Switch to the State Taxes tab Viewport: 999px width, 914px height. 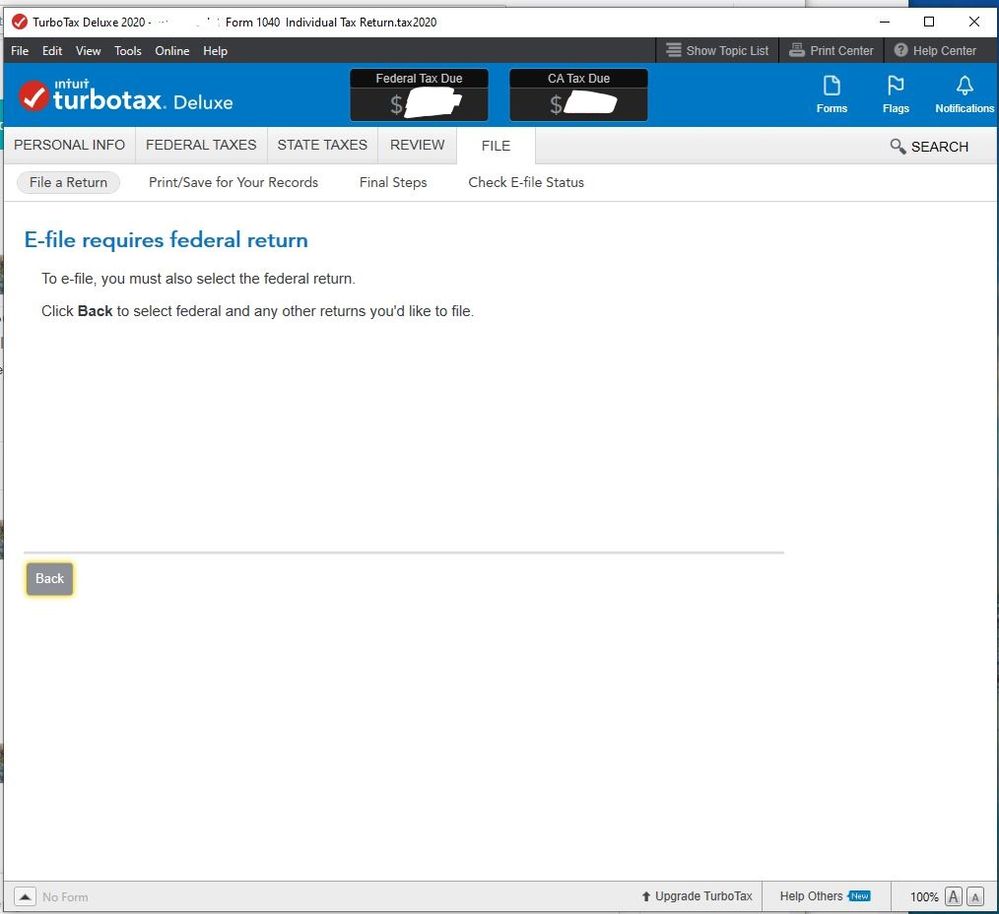pyautogui.click(x=322, y=145)
